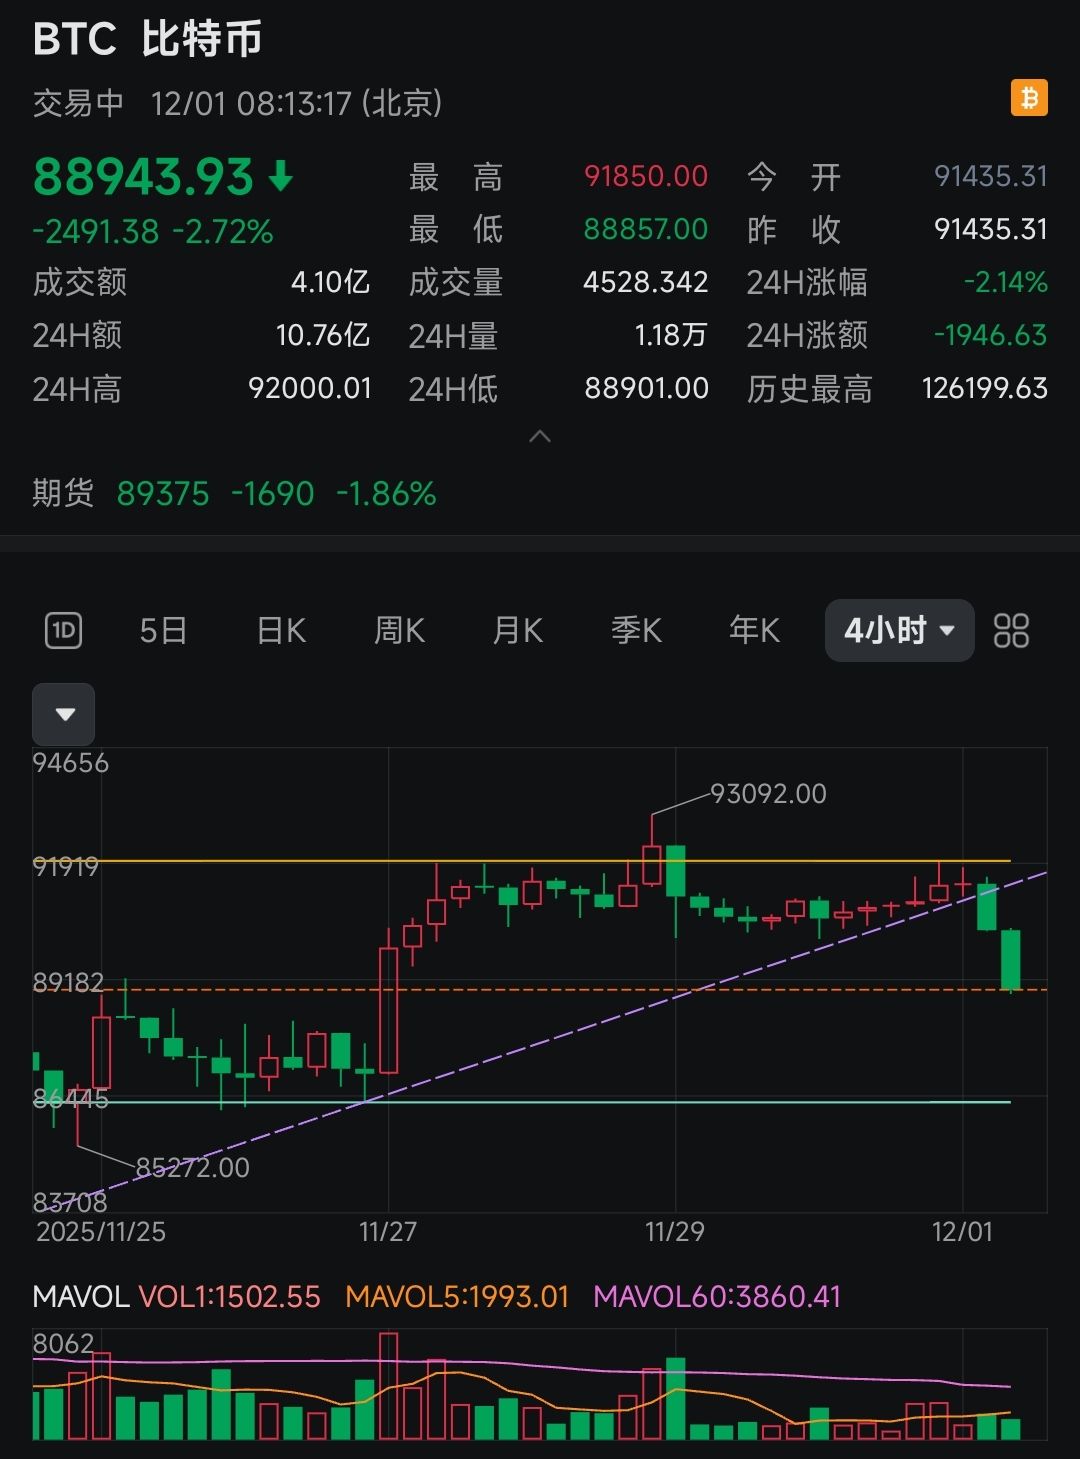This screenshot has height=1459, width=1080.
Task: Tap the 最低 value 88857.00
Action: tap(646, 230)
